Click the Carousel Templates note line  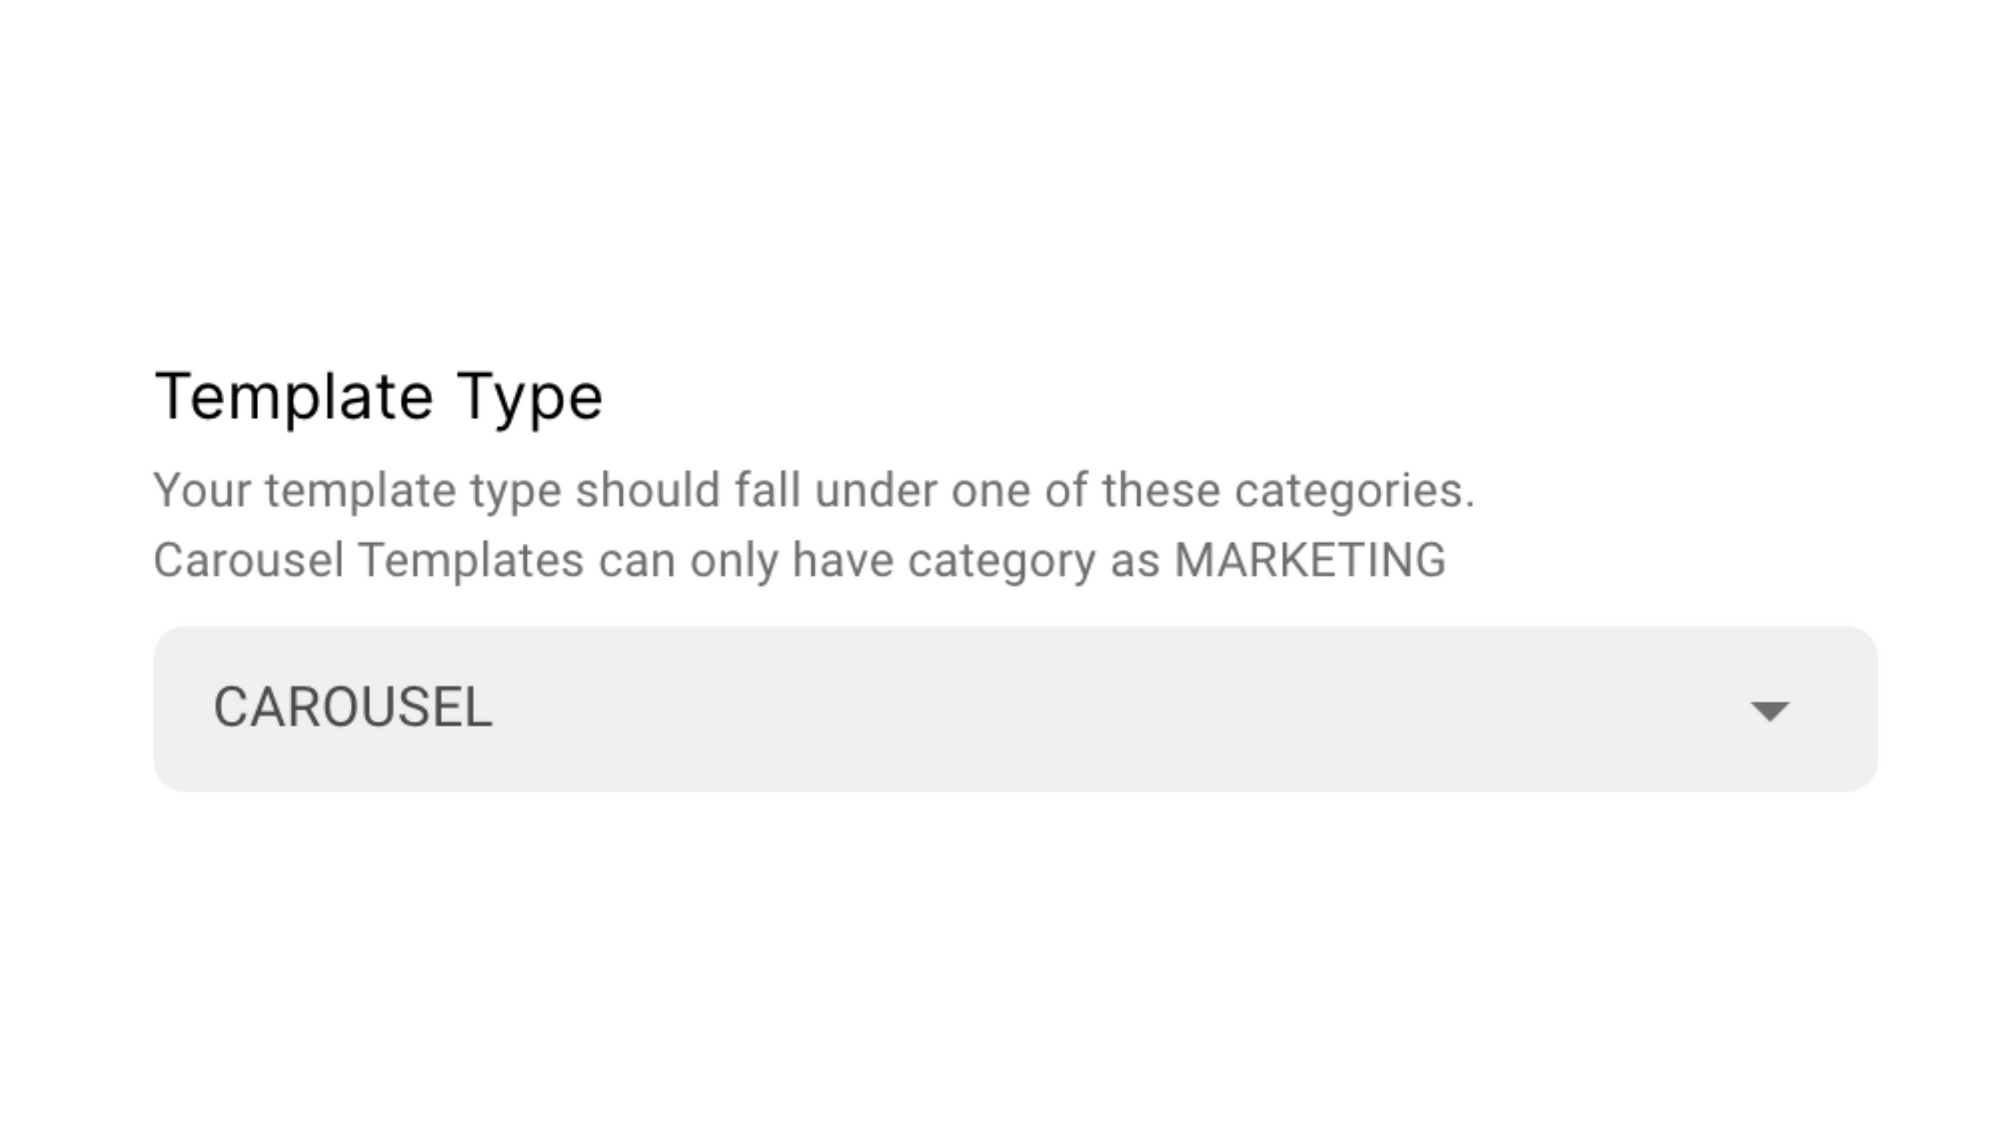click(800, 560)
